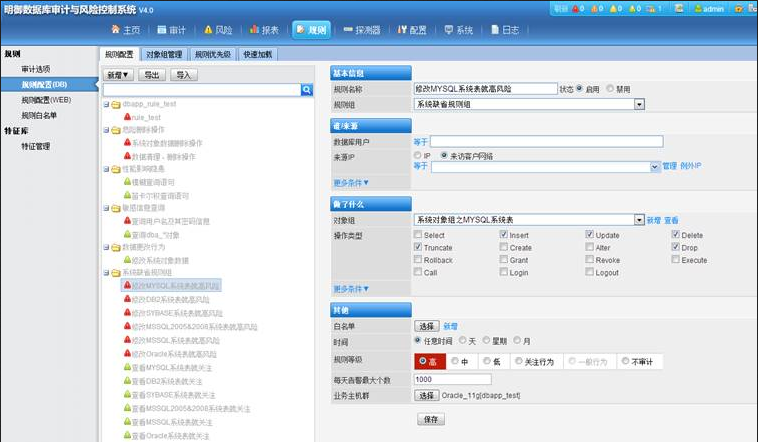Click green icon of 查看DB2系统表就关注
The image size is (758, 442).
(127, 381)
